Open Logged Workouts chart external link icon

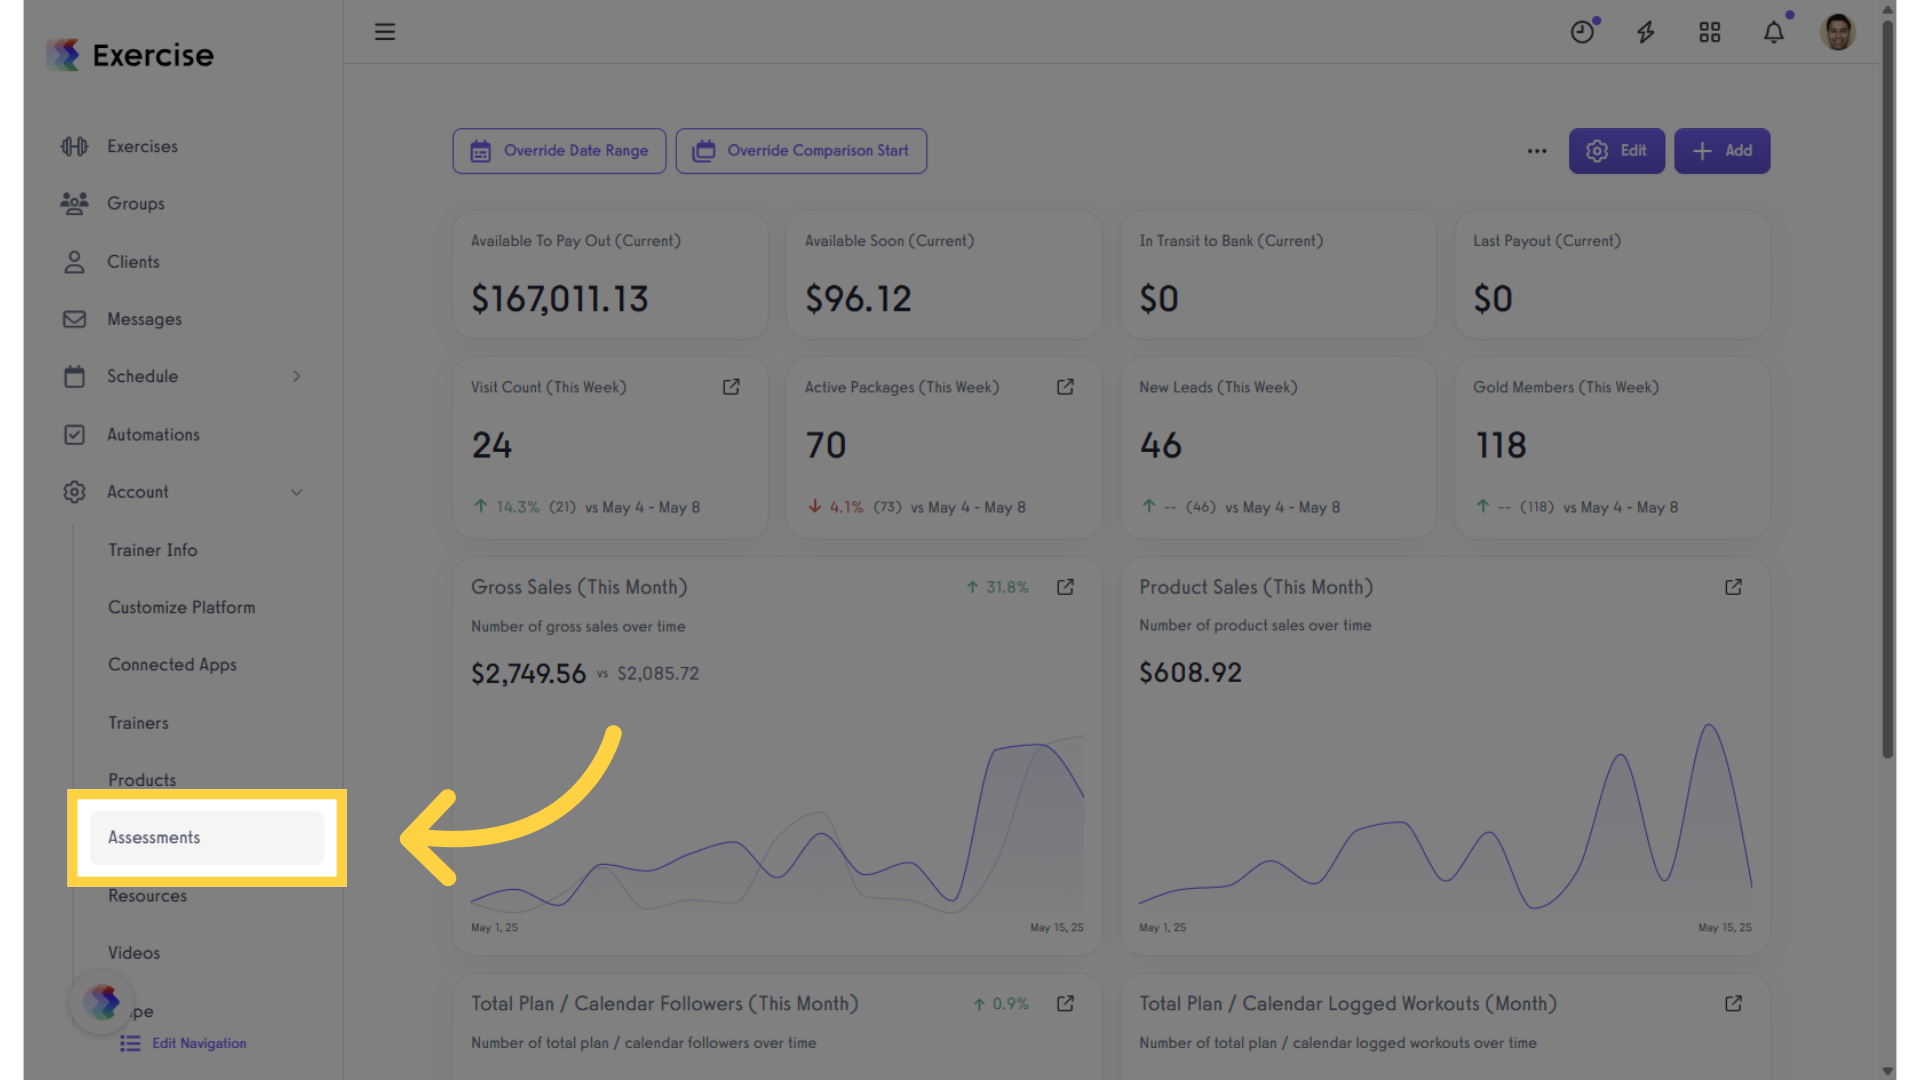[1733, 1003]
